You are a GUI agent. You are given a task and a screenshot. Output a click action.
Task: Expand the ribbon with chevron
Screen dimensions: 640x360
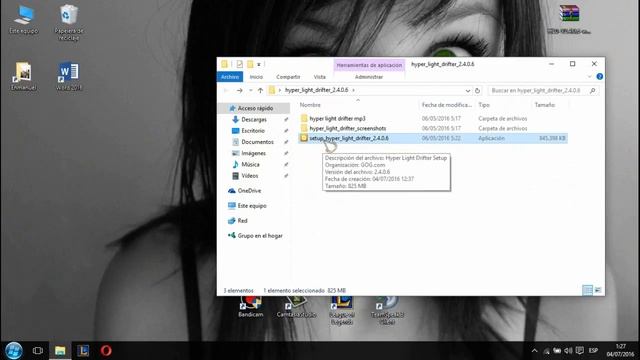(589, 77)
